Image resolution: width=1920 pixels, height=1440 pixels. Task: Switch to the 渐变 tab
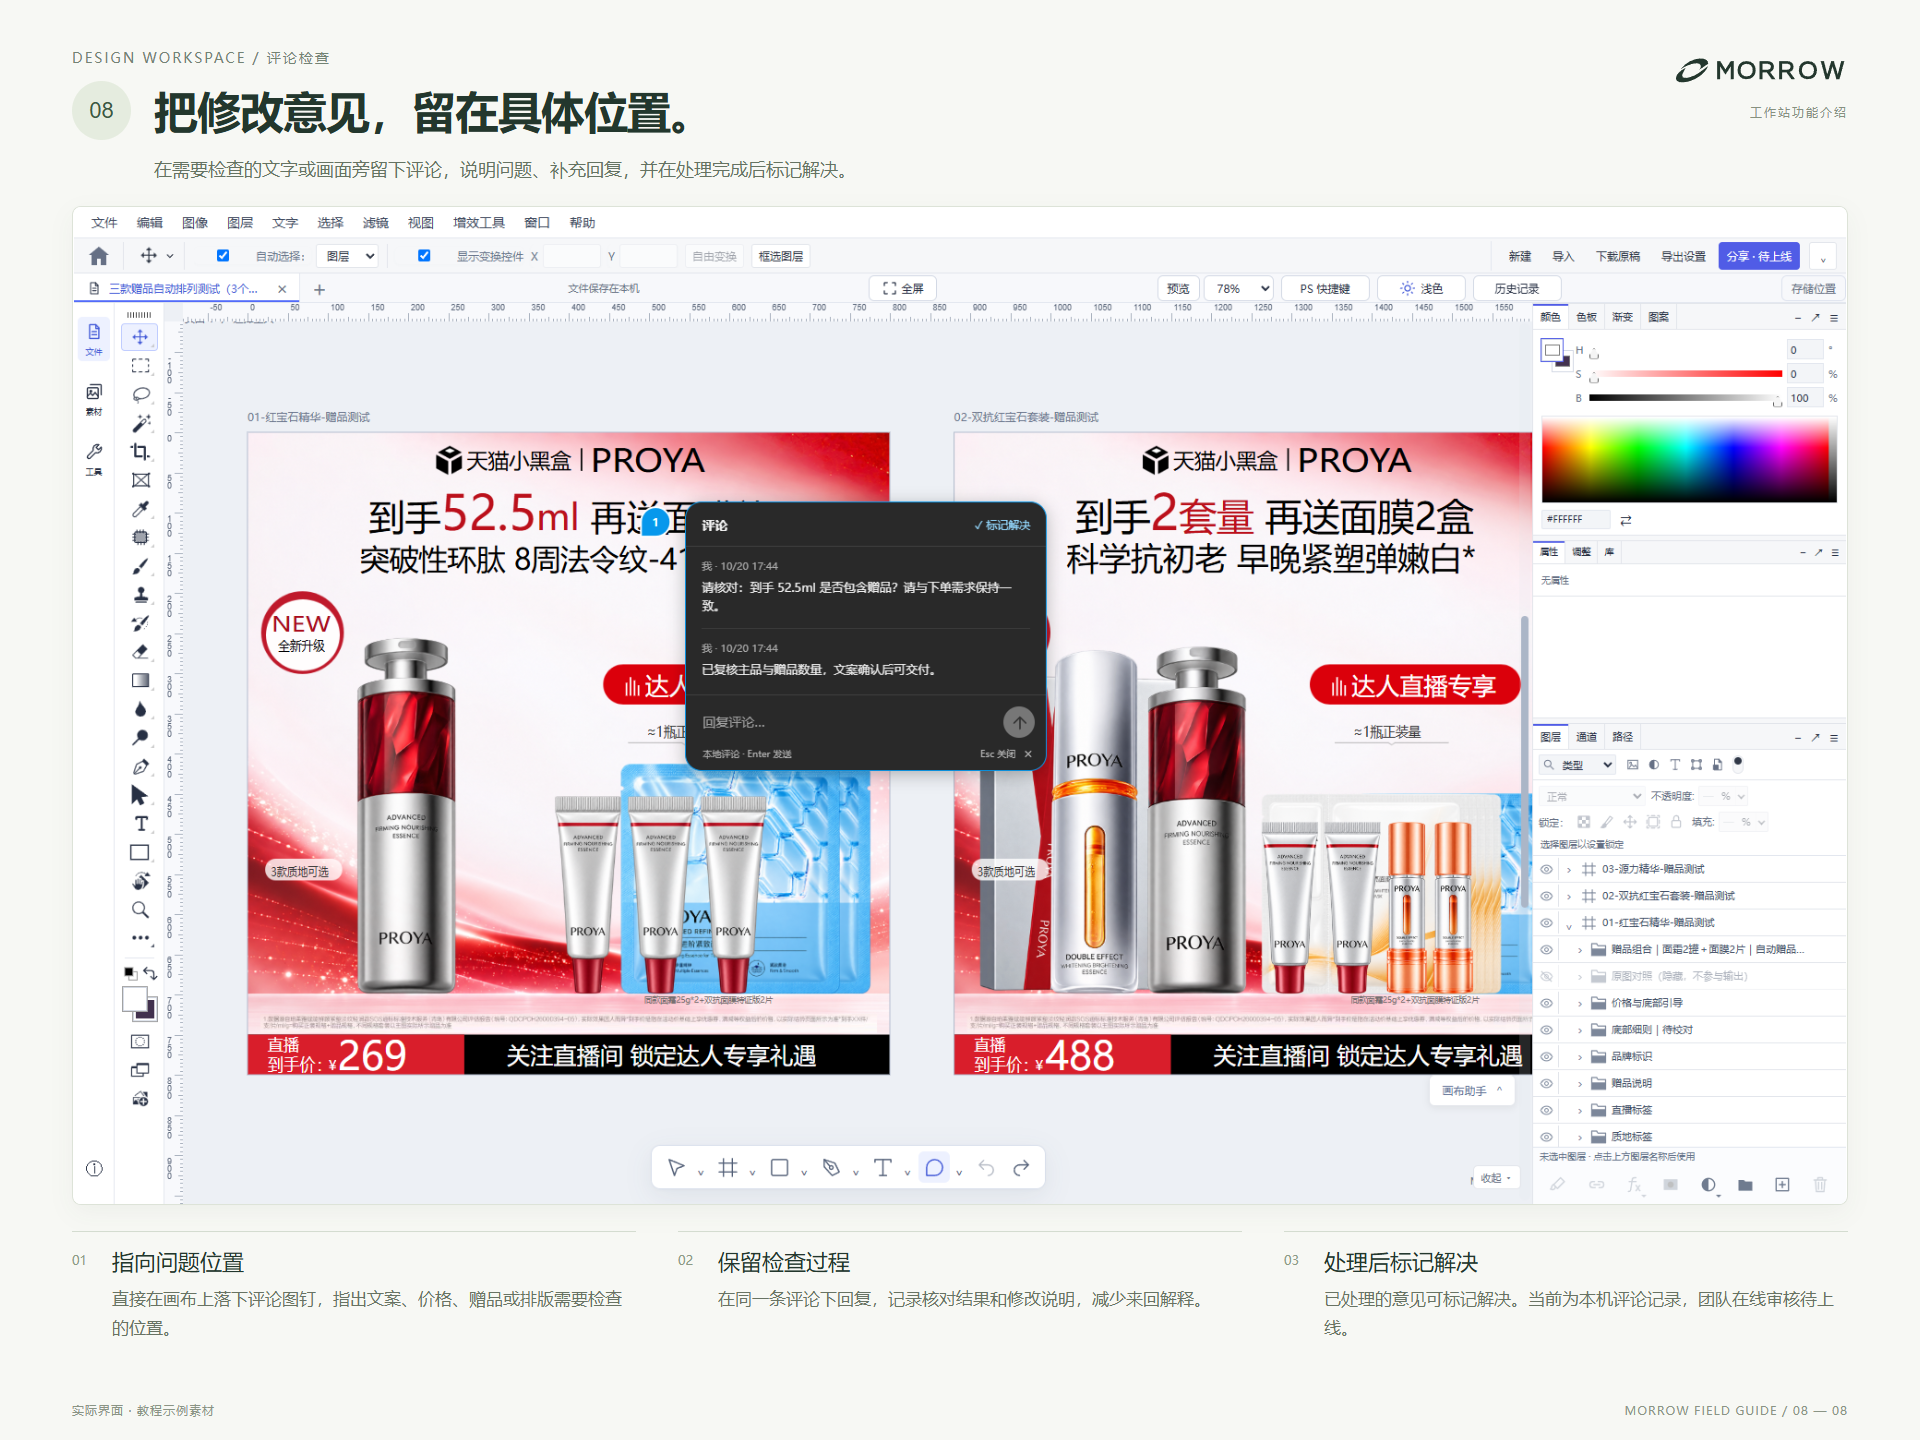pos(1623,317)
